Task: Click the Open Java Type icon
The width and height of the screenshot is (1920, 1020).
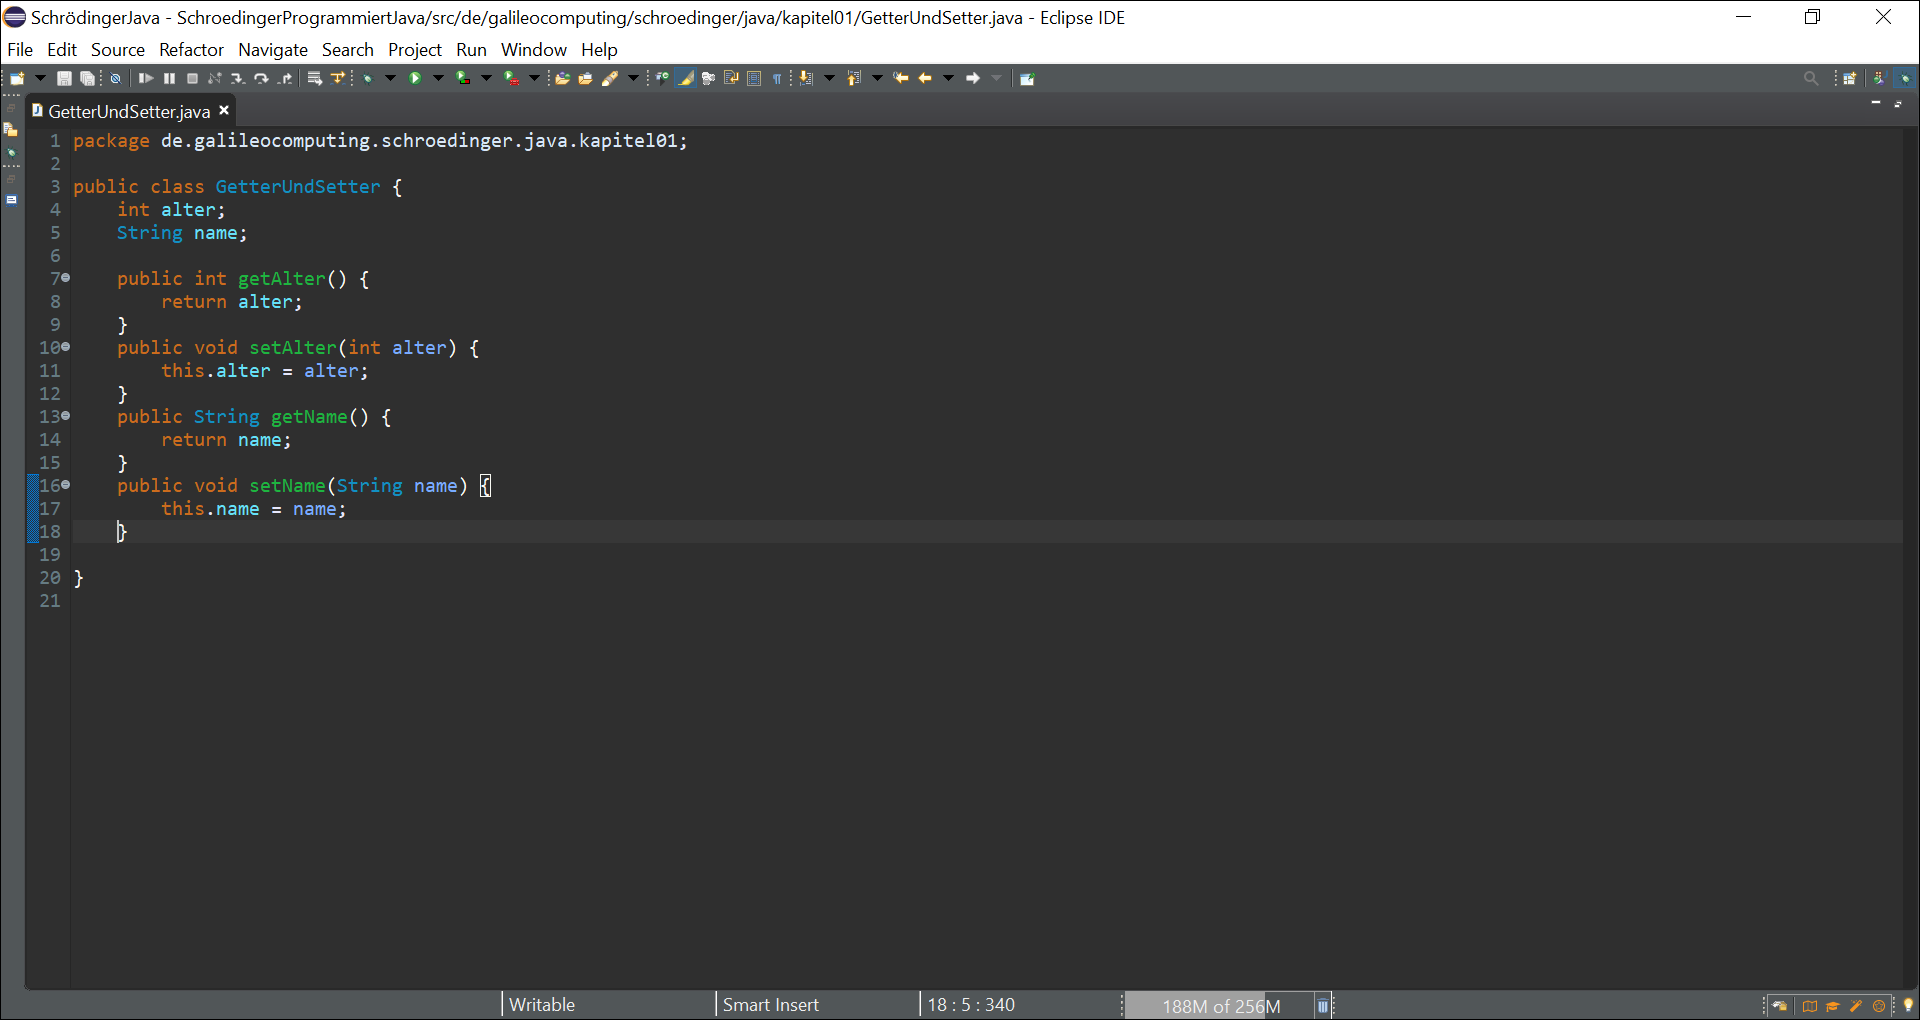Action: pos(662,78)
